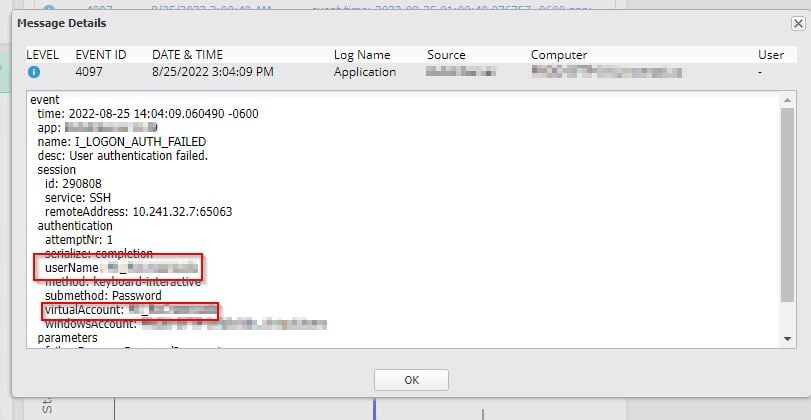
Task: Click the I_LOGON_AUTH_FAILED name line
Action: point(122,142)
